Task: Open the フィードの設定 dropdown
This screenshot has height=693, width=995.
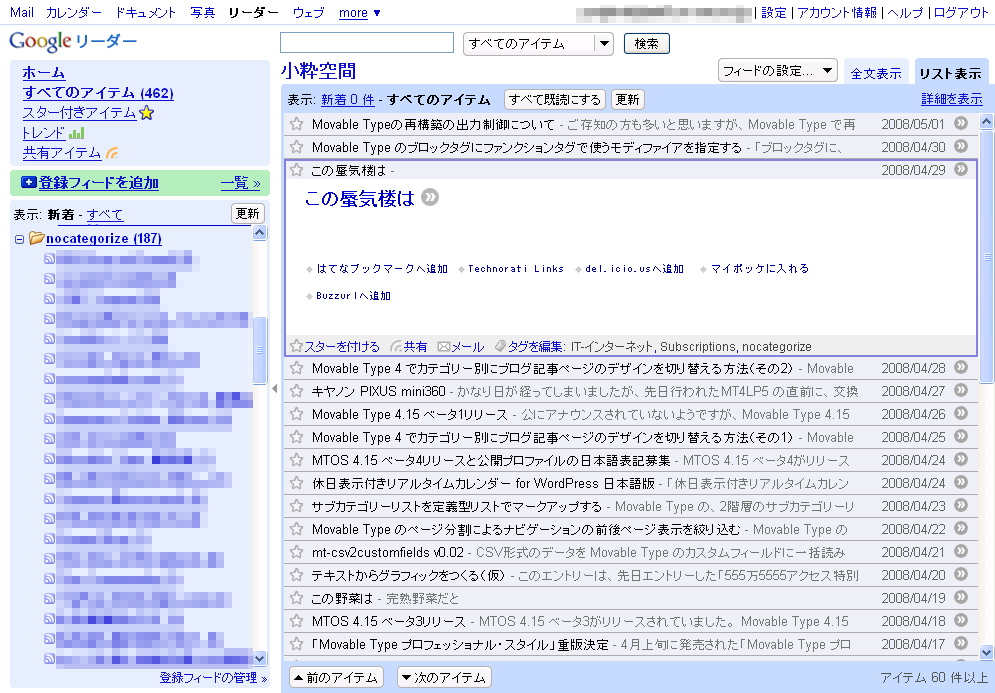Action: [x=777, y=70]
